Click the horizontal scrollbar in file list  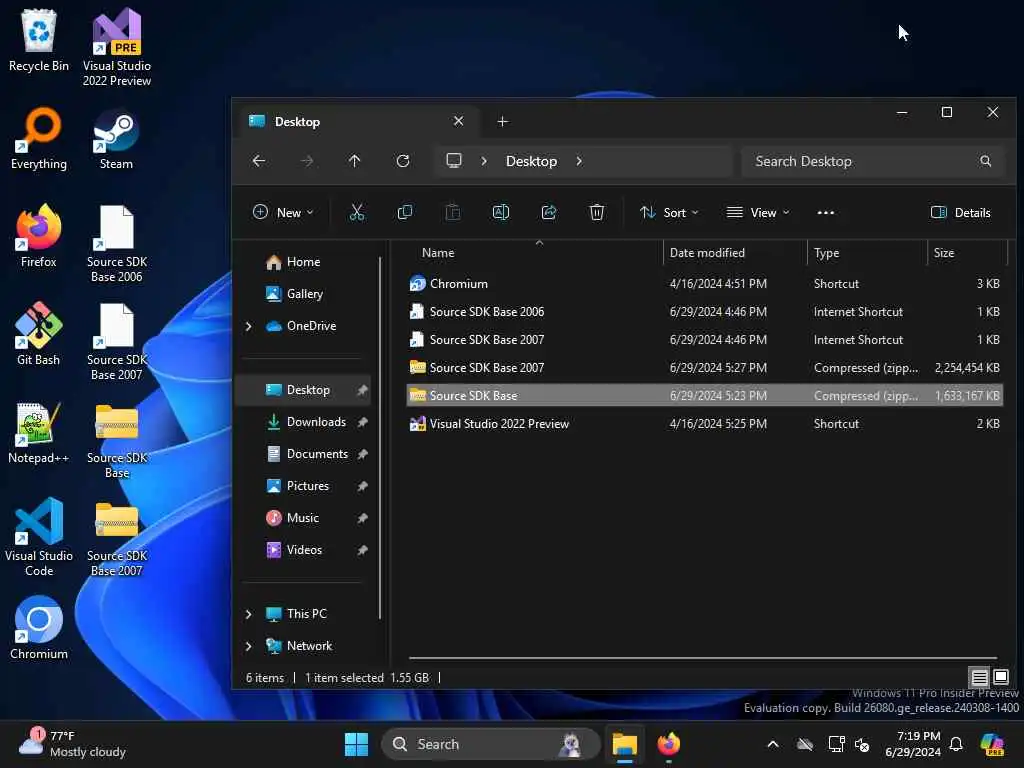pos(703,658)
